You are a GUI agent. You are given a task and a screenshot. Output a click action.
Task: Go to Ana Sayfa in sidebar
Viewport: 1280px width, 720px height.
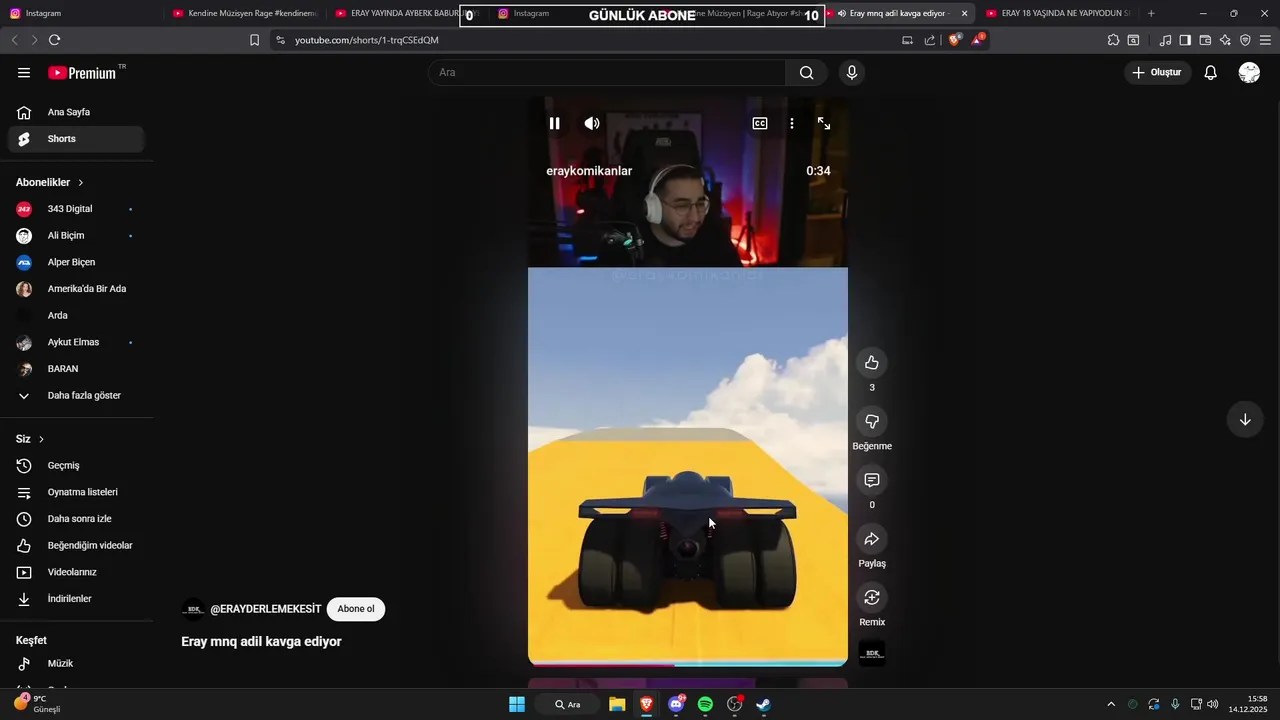[76, 112]
